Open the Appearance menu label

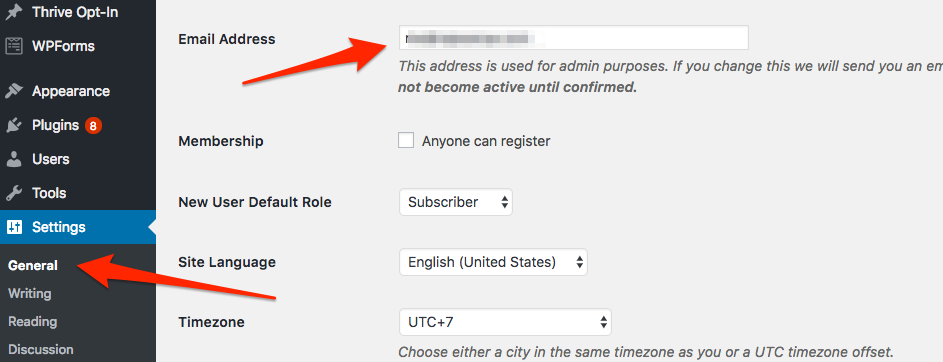tap(71, 91)
